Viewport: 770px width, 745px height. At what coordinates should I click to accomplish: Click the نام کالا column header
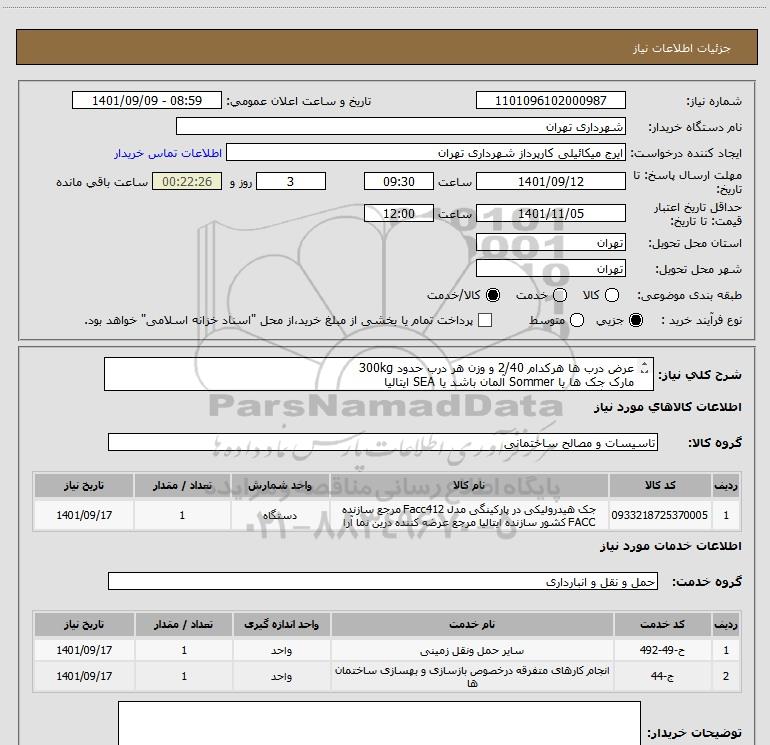pos(469,486)
